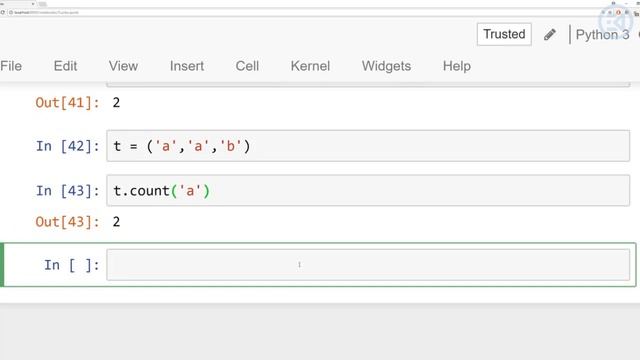Click the In [43] prompt label
640x360 pixels.
click(x=67, y=191)
